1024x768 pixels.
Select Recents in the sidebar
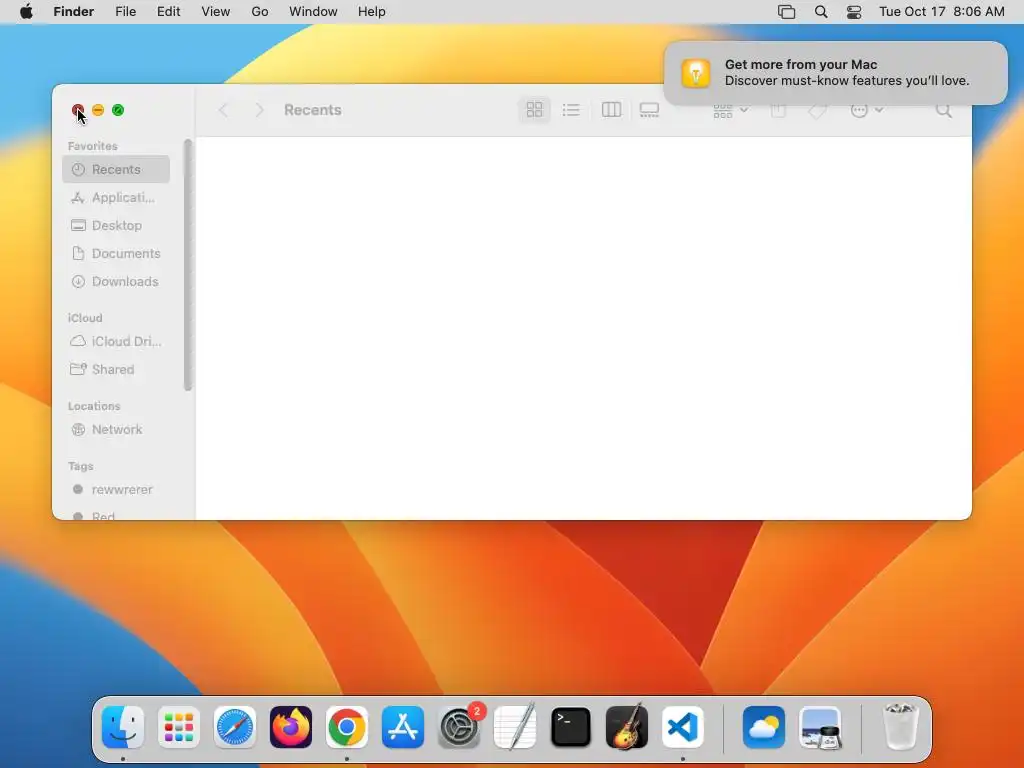pyautogui.click(x=116, y=169)
